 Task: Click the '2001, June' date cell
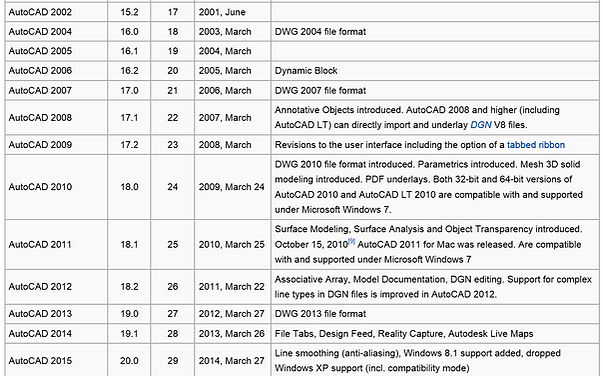click(x=233, y=12)
